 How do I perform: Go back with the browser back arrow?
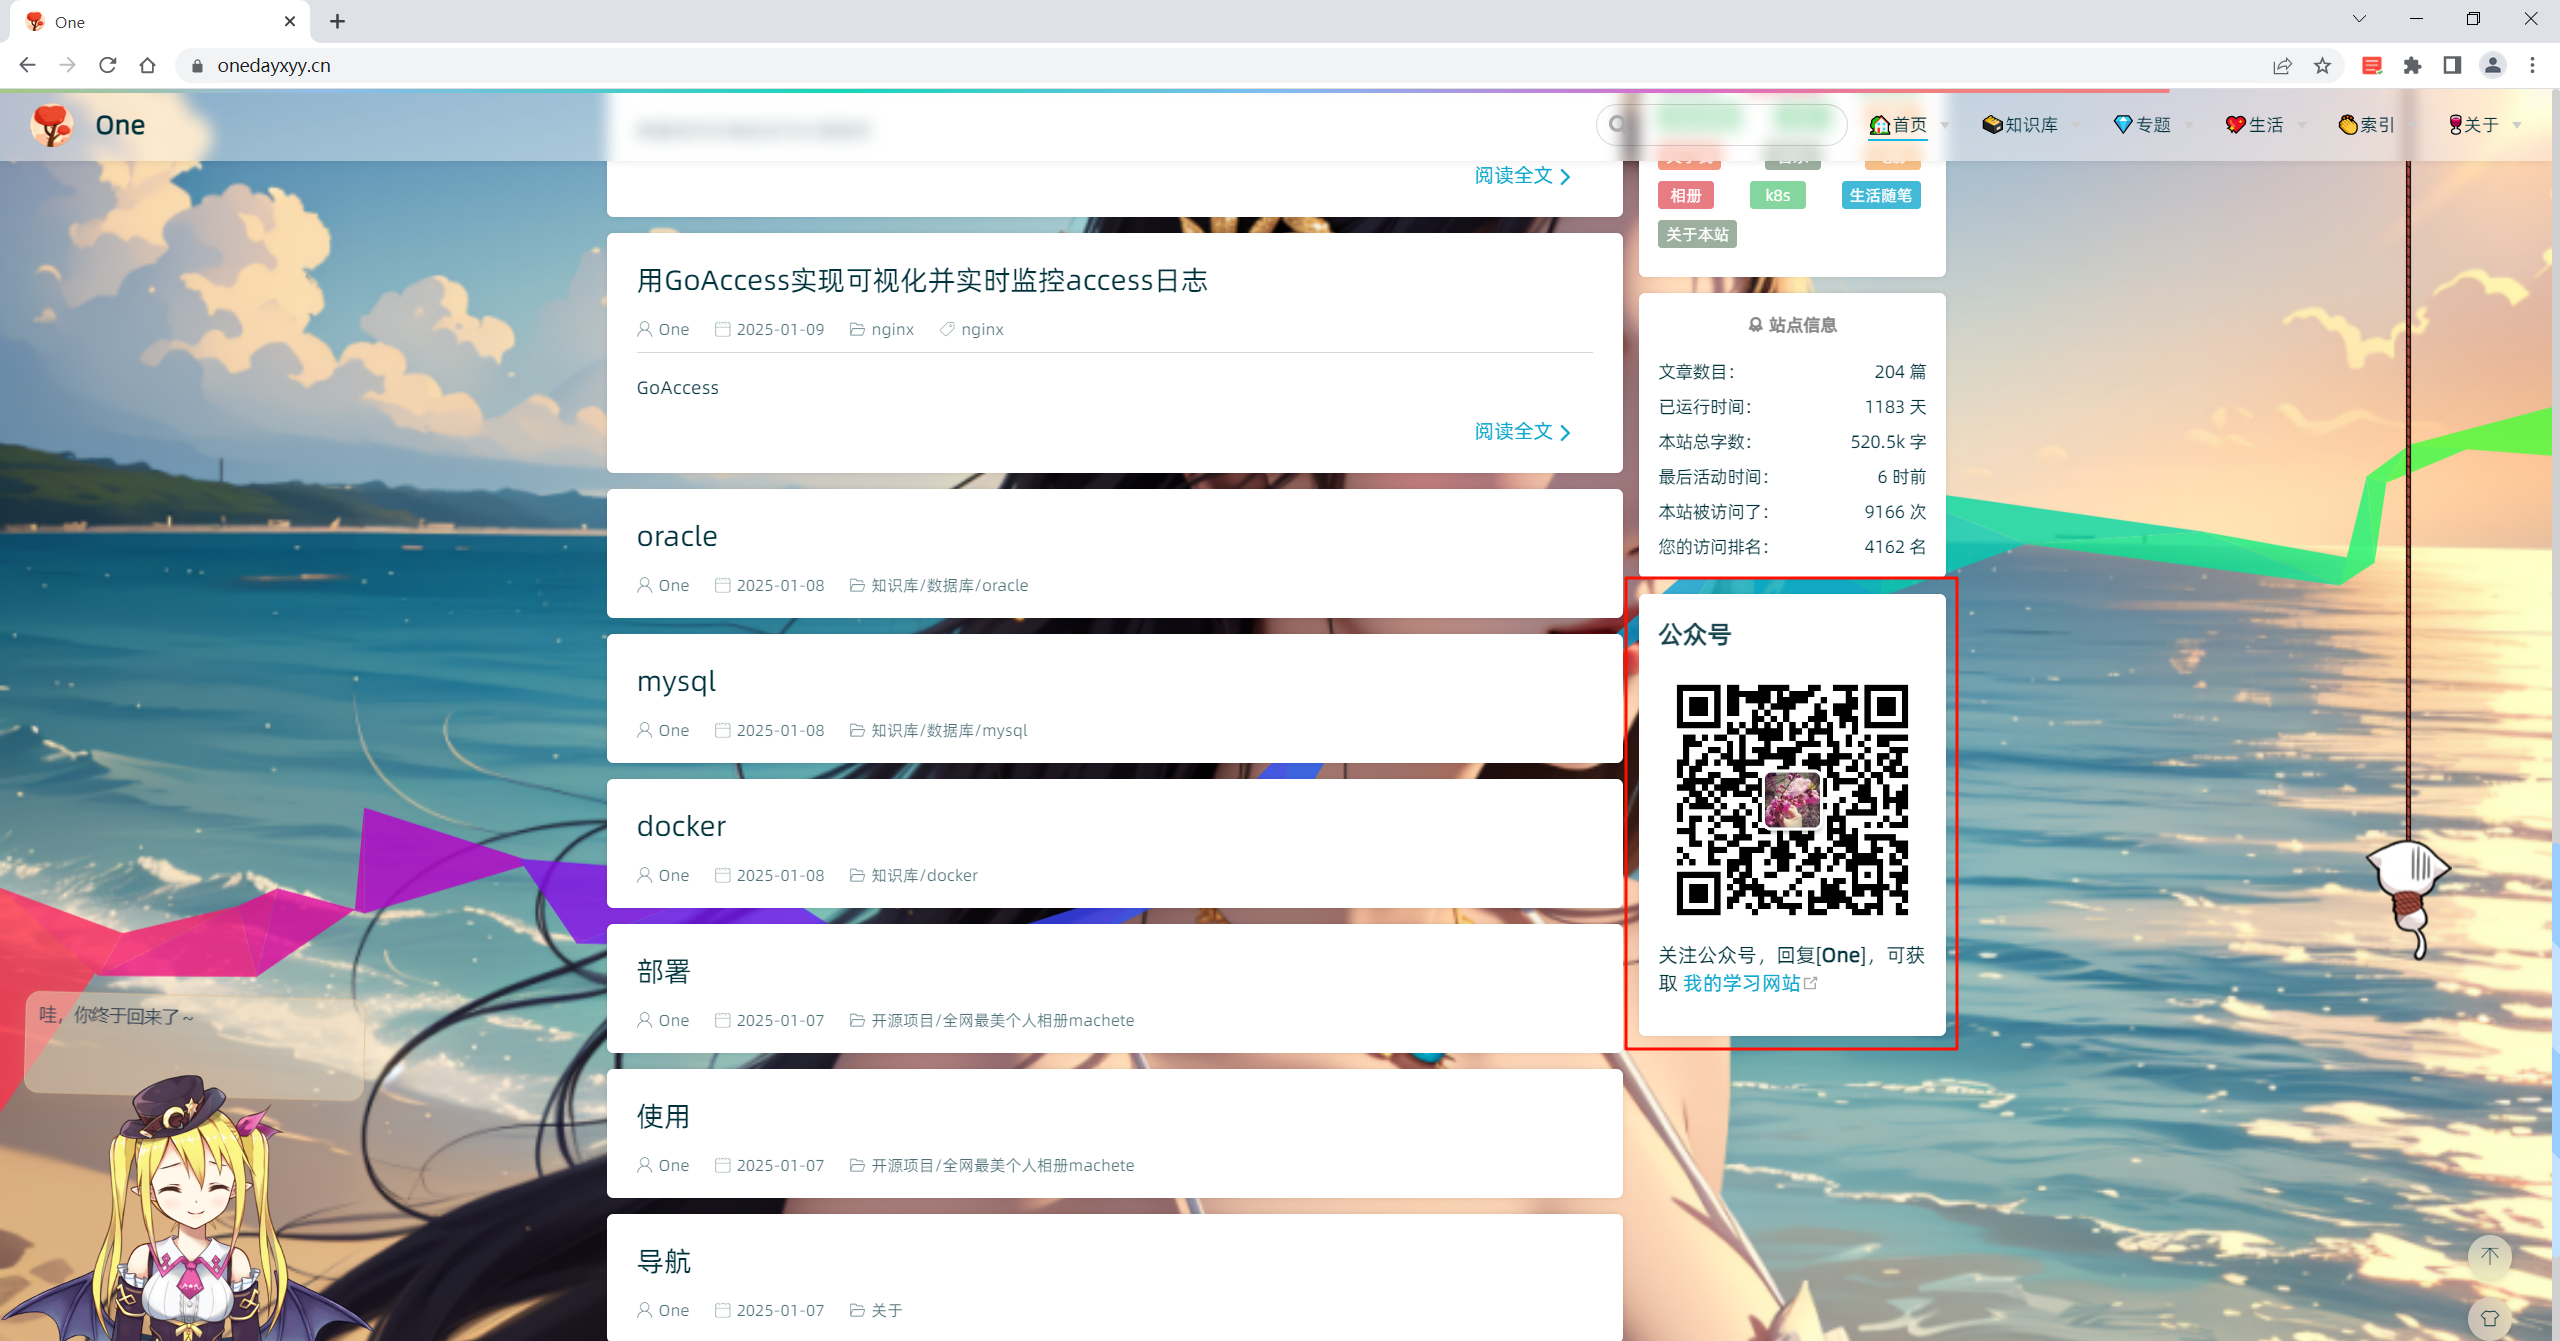pyautogui.click(x=27, y=65)
